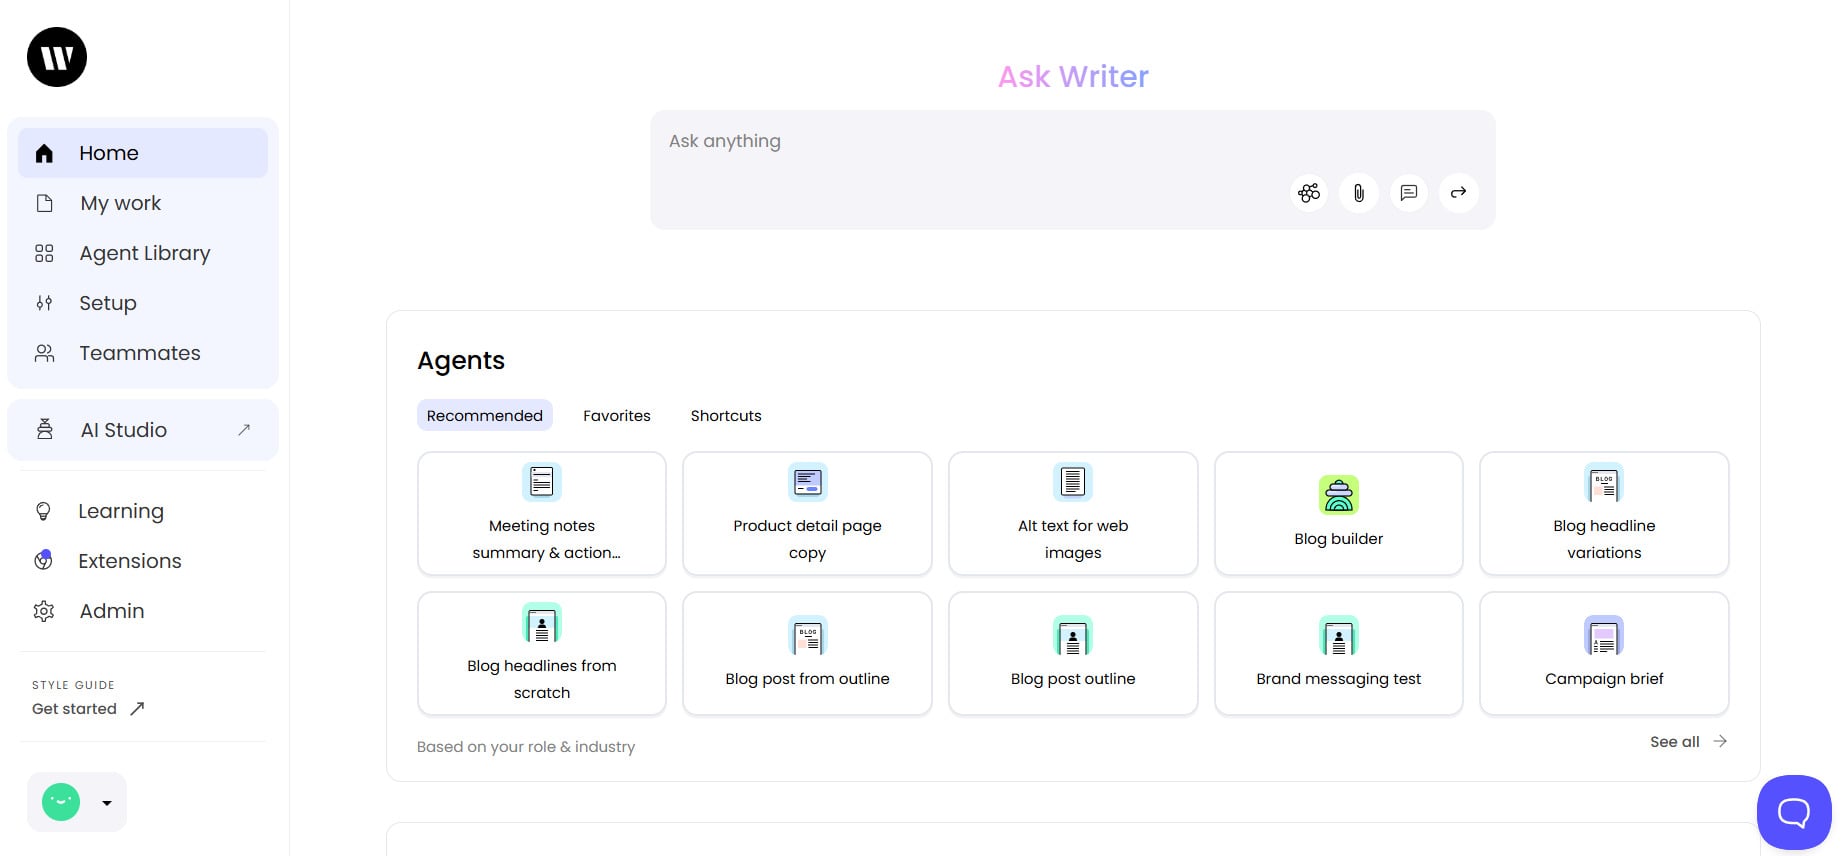Click the Brand messaging test label
This screenshot has height=856, width=1844.
(1339, 679)
